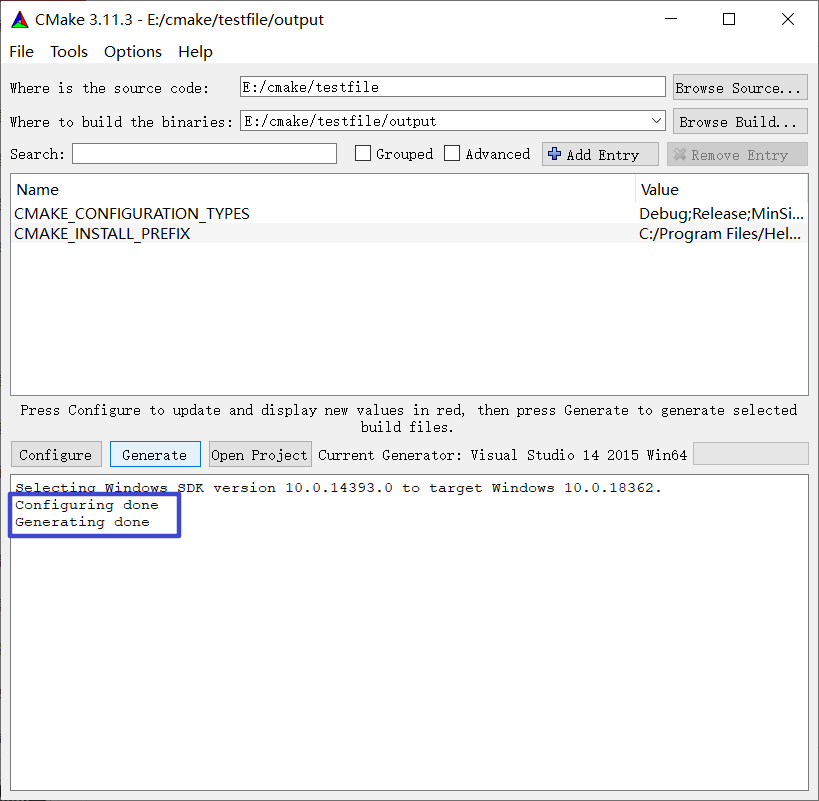Click the Value column header
Screen dimensions: 819x801
tap(721, 190)
